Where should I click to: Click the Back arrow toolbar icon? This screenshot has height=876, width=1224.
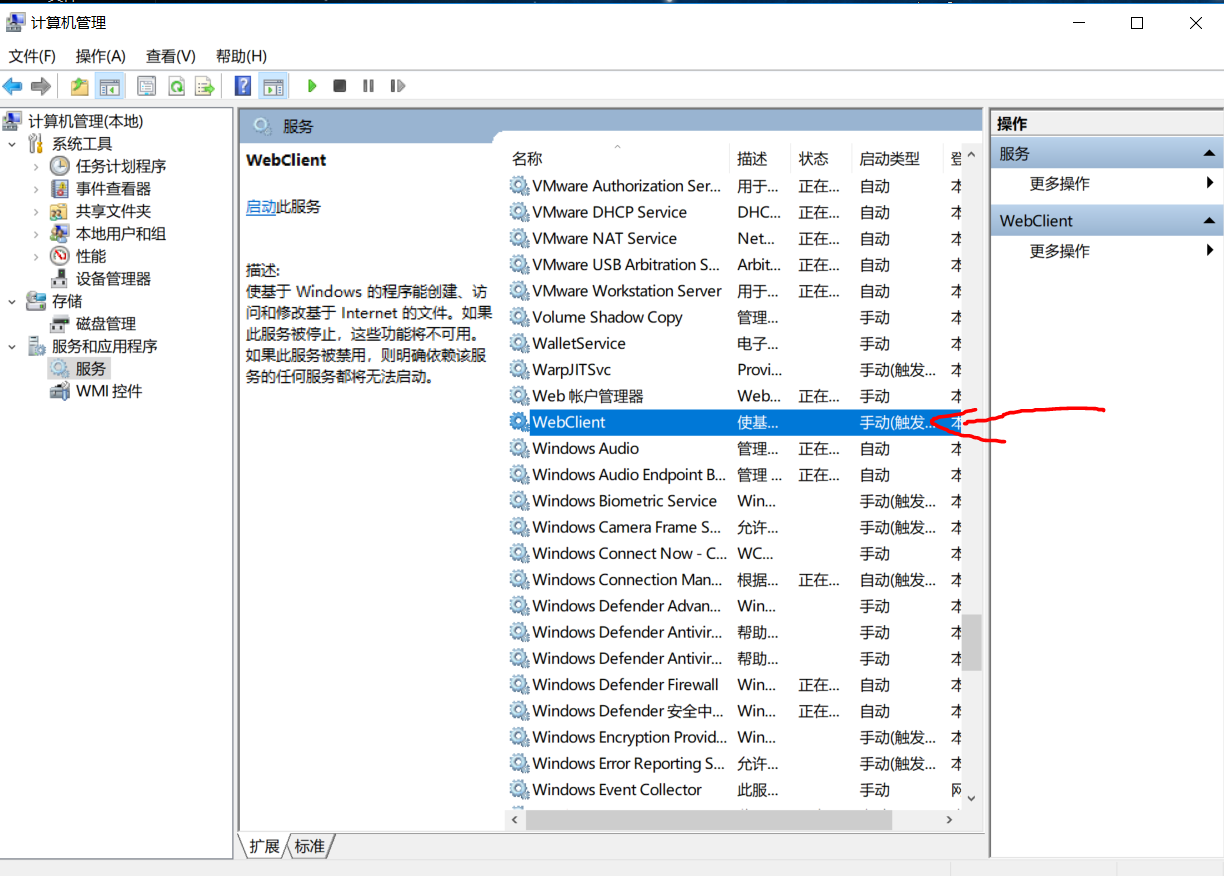click(13, 87)
